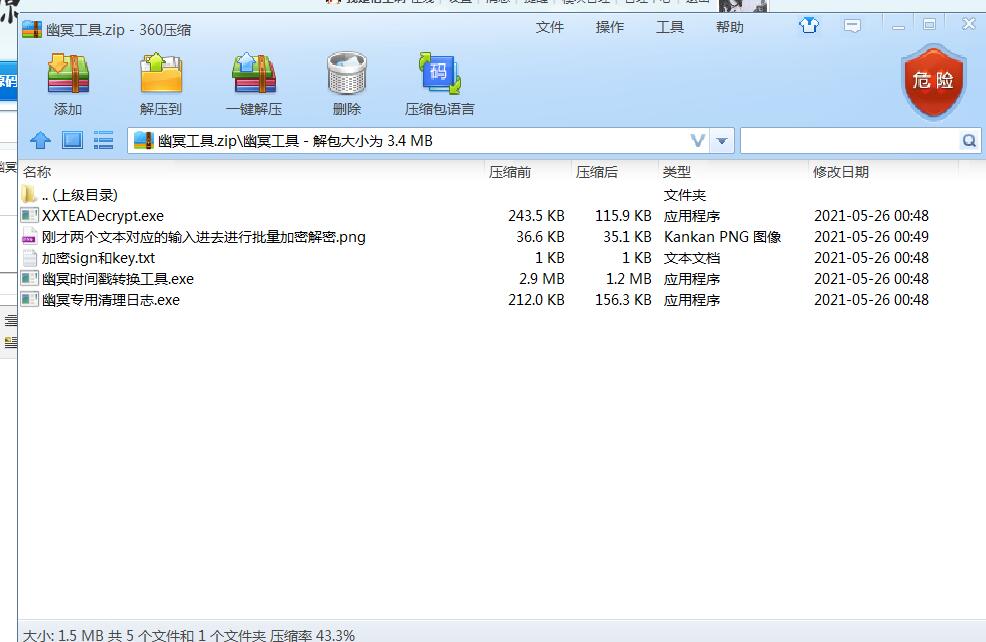Click the search magnifier icon

pyautogui.click(x=969, y=141)
